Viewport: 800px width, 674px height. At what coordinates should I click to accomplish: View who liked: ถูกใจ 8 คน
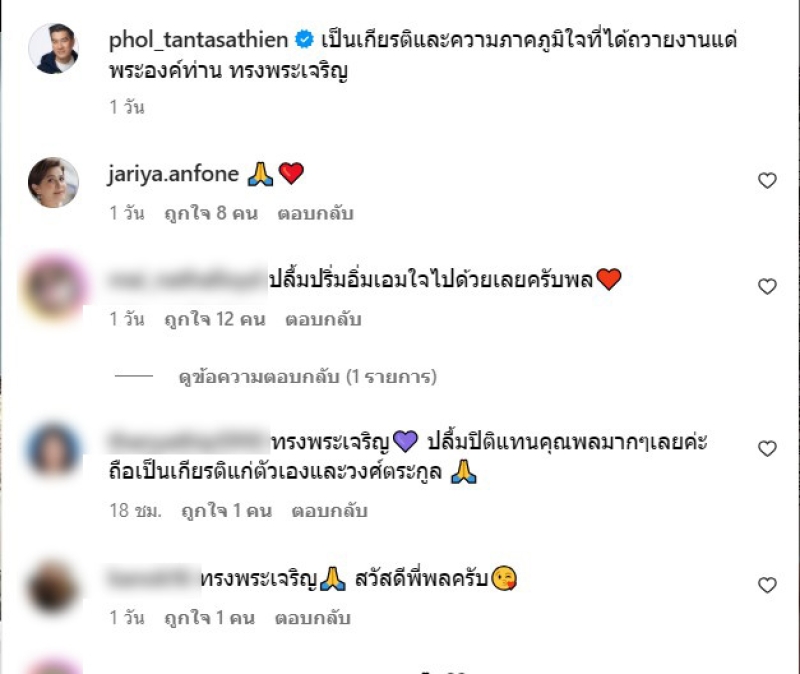click(x=211, y=213)
